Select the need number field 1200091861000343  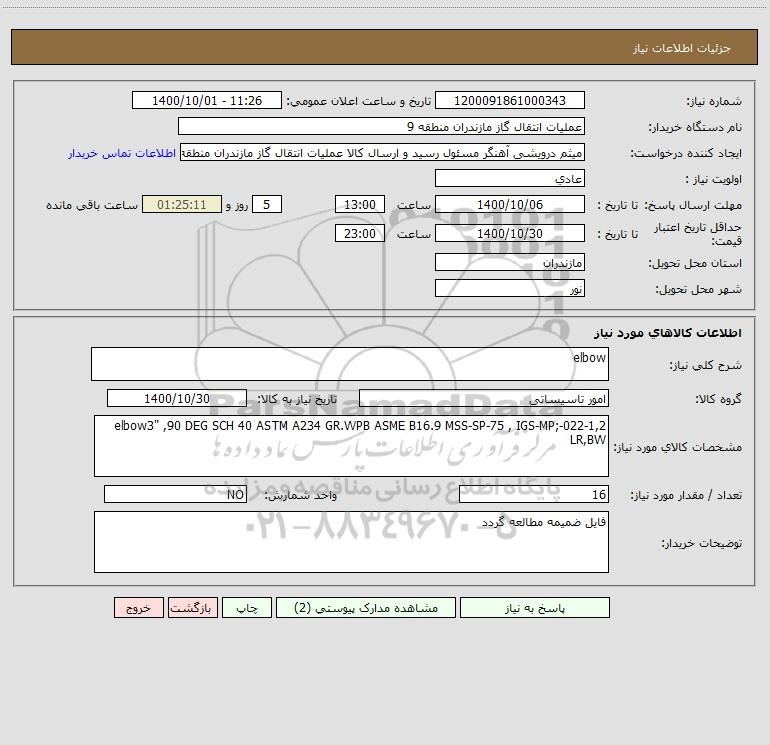coord(510,100)
